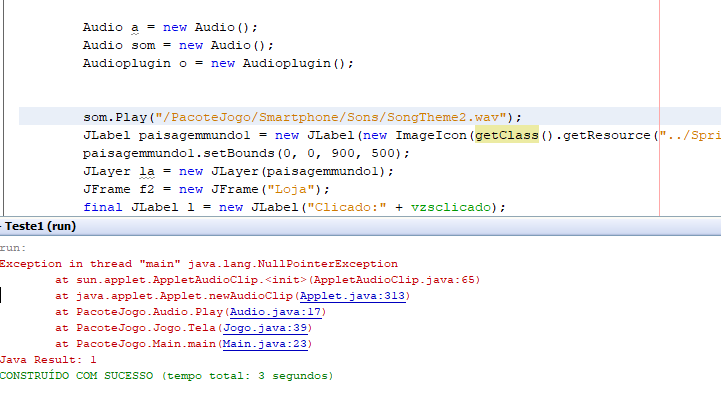Click the paisagemmundo1.setBounds line
This screenshot has width=721, height=406.
coord(246,153)
